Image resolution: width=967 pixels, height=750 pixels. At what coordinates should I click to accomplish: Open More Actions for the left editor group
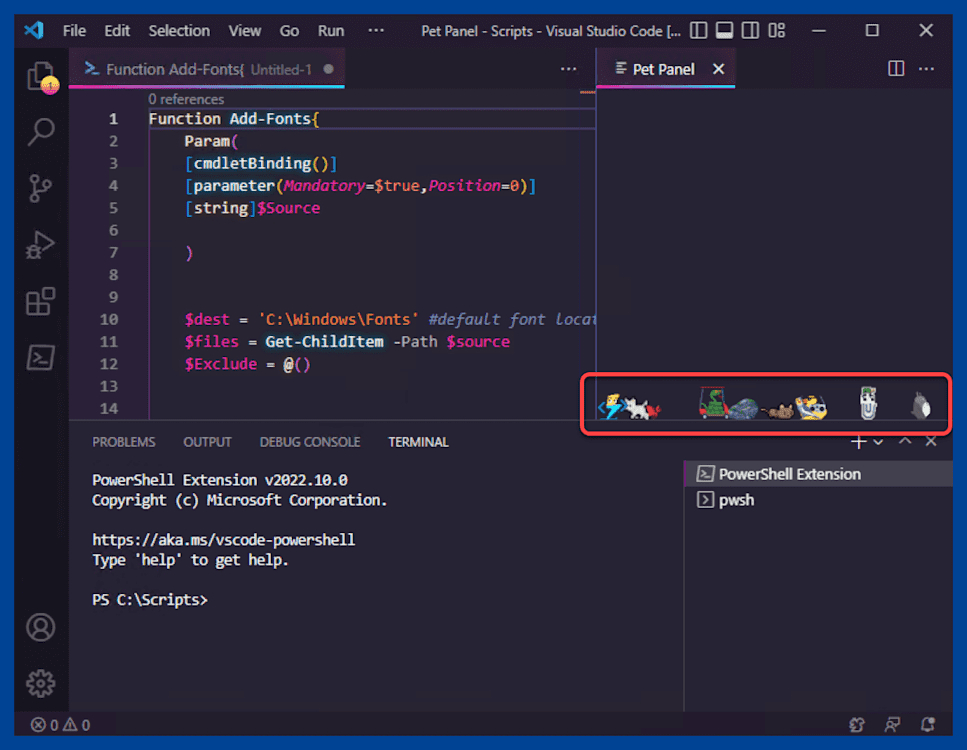(569, 68)
